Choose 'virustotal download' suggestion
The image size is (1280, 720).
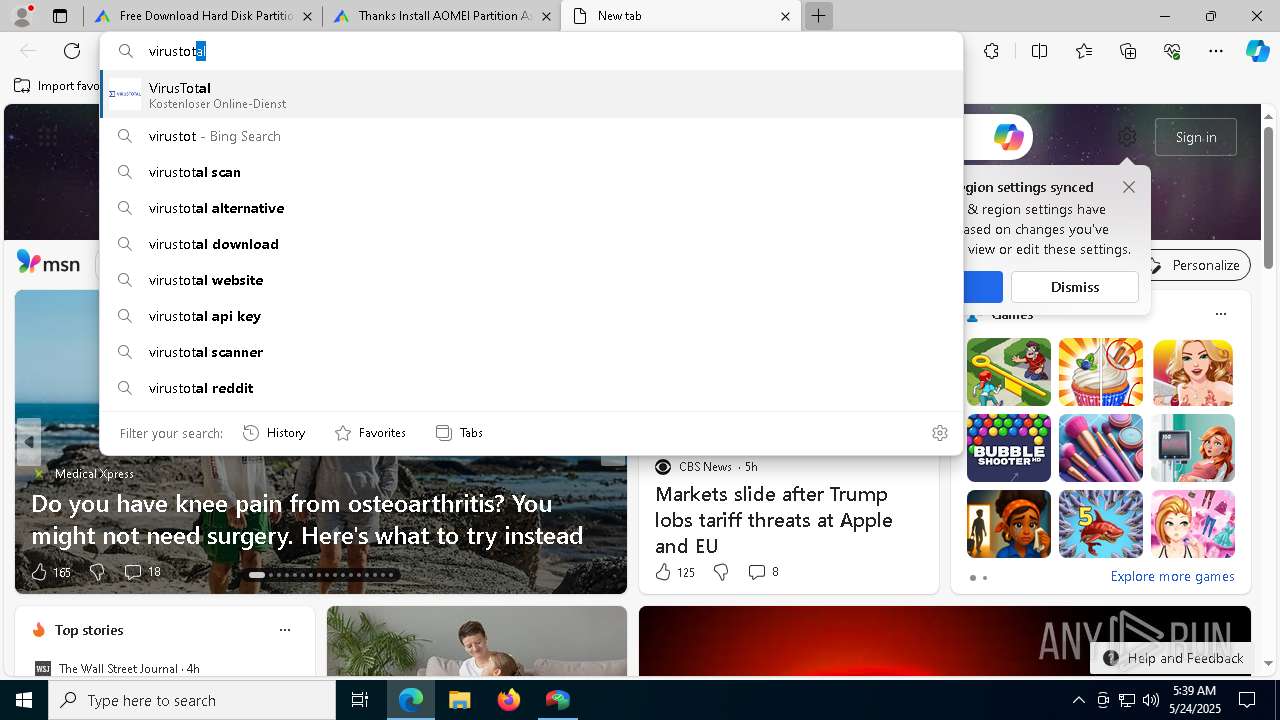point(531,244)
